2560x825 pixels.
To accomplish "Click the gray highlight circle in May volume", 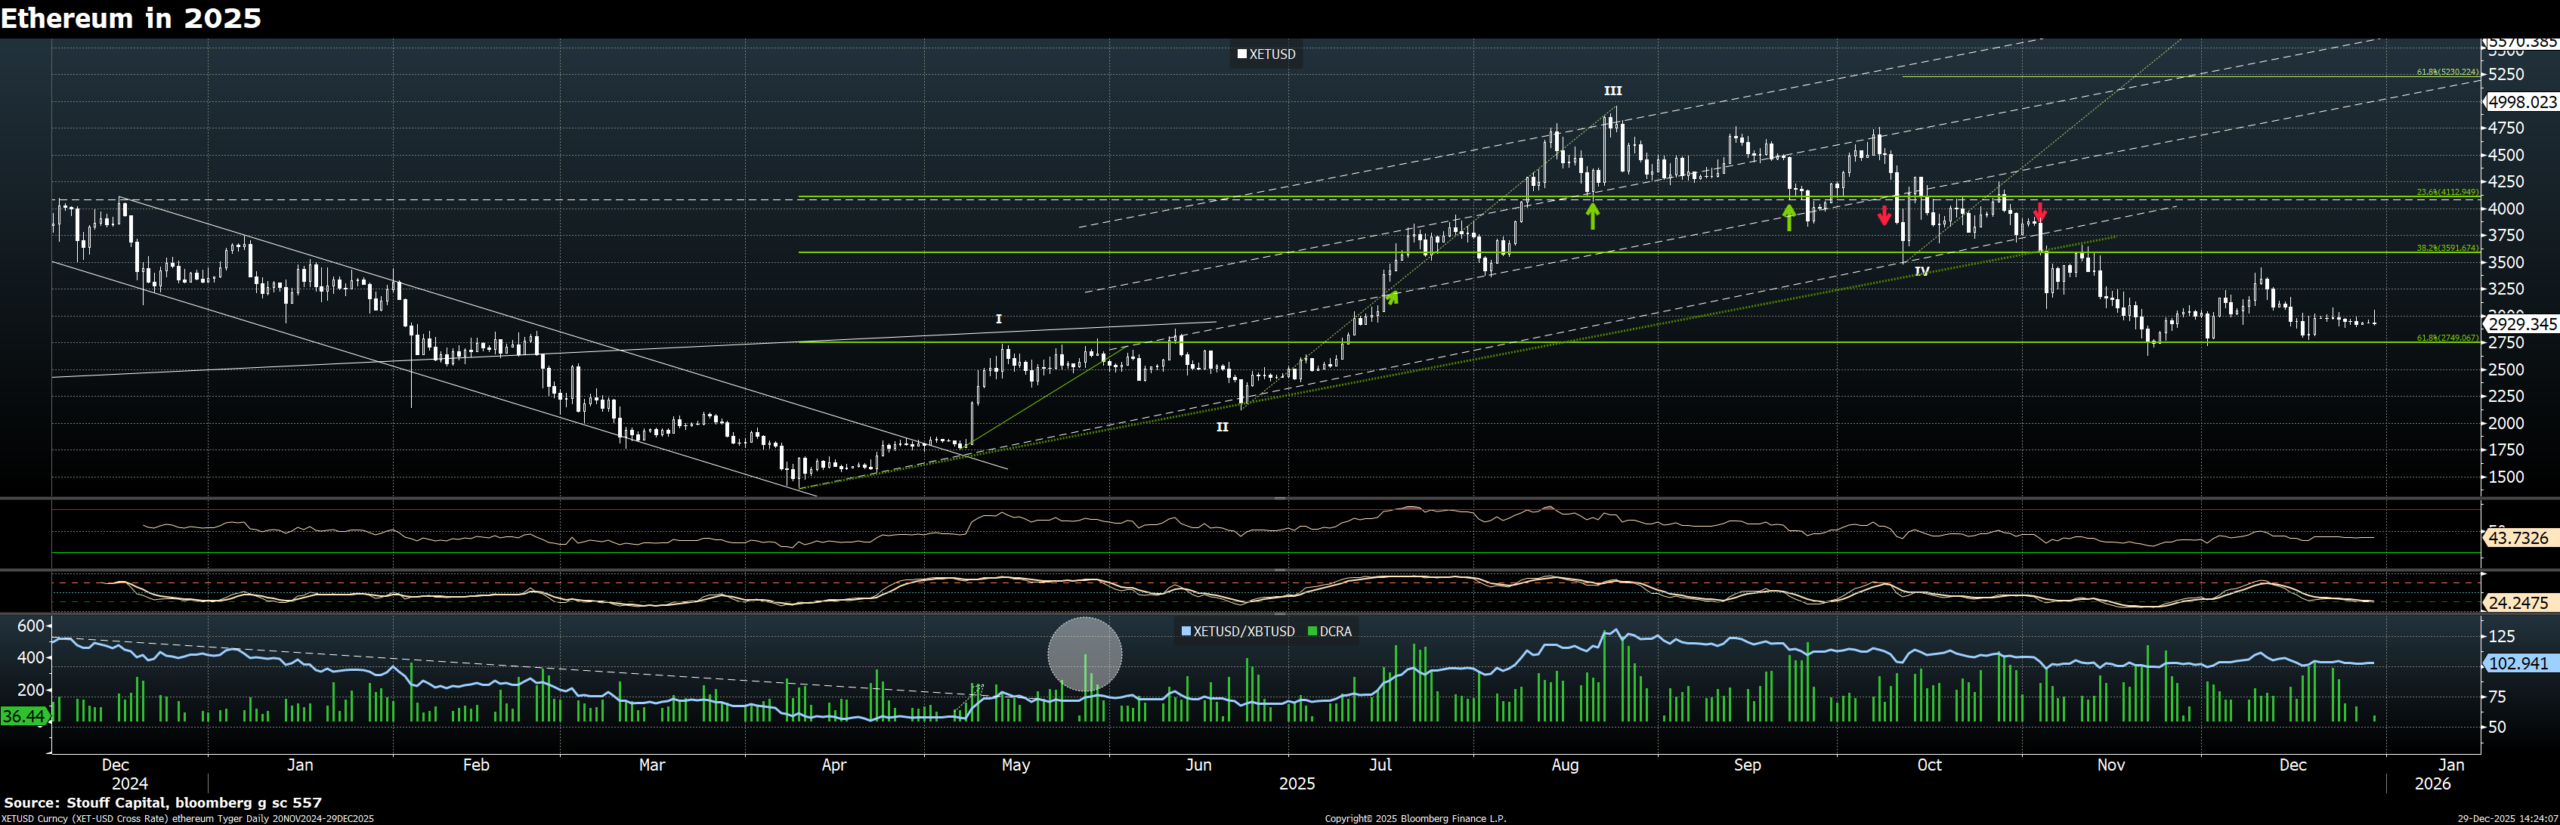I will click(x=1084, y=654).
